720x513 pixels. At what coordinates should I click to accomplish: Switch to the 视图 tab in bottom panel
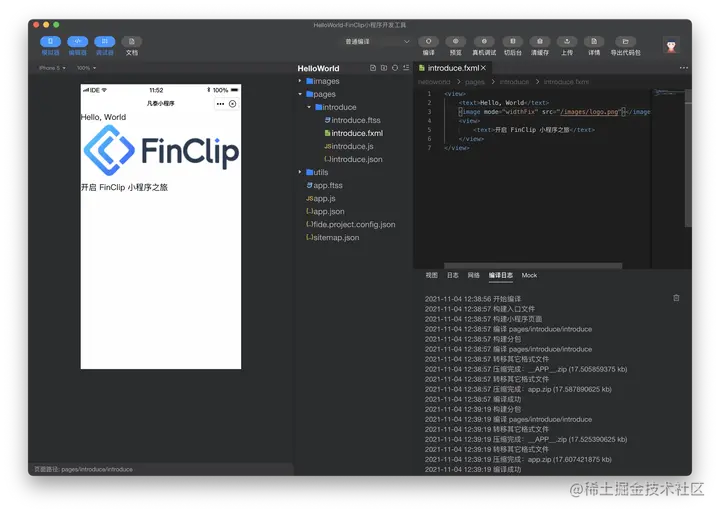[431, 275]
